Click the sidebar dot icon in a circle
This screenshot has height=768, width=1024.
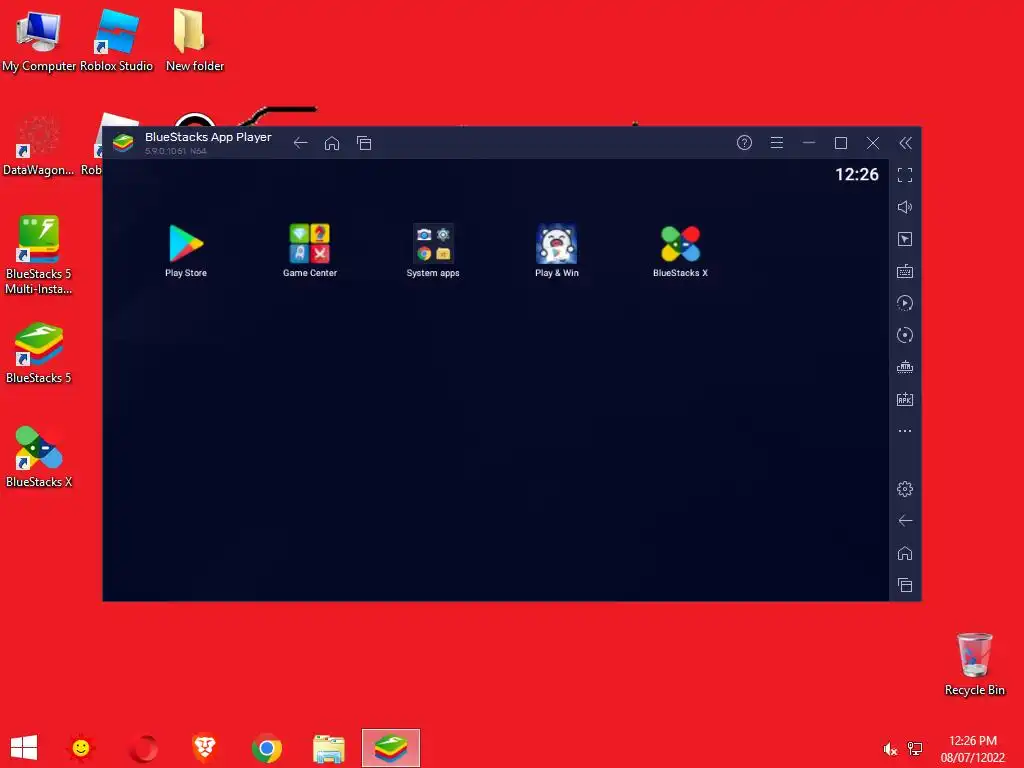click(x=904, y=335)
